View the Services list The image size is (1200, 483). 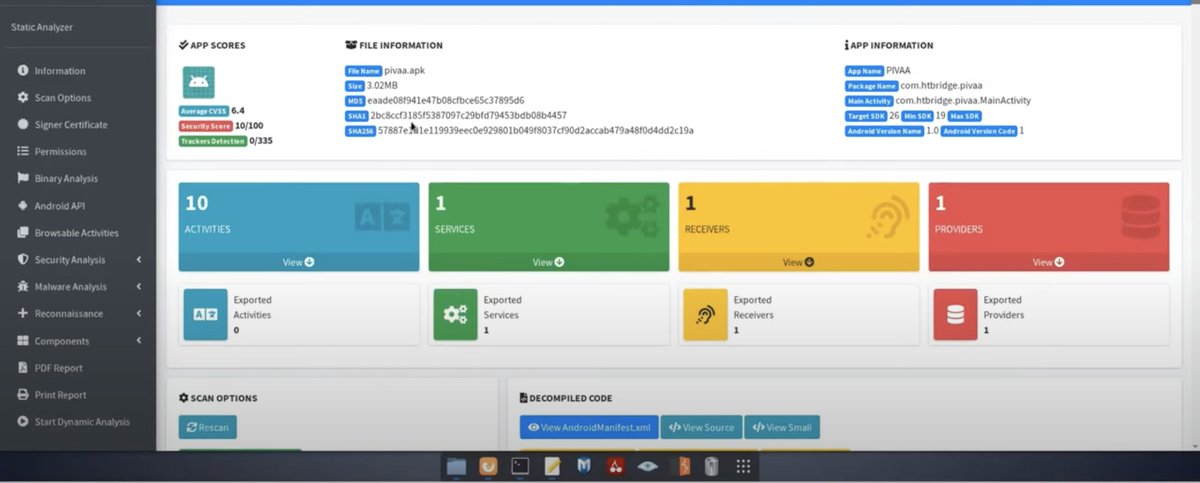(x=549, y=262)
